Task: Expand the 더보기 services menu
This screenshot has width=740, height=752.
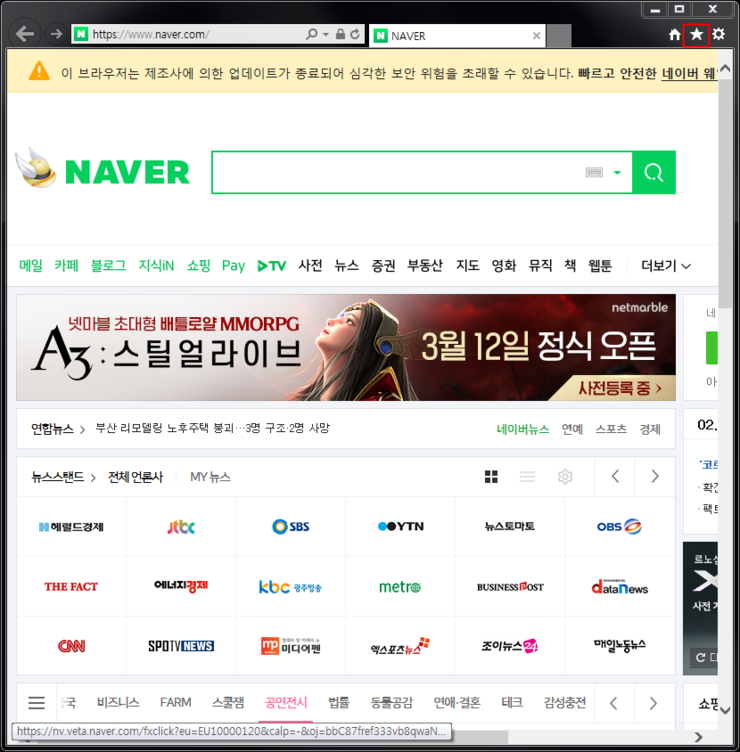Action: (666, 266)
